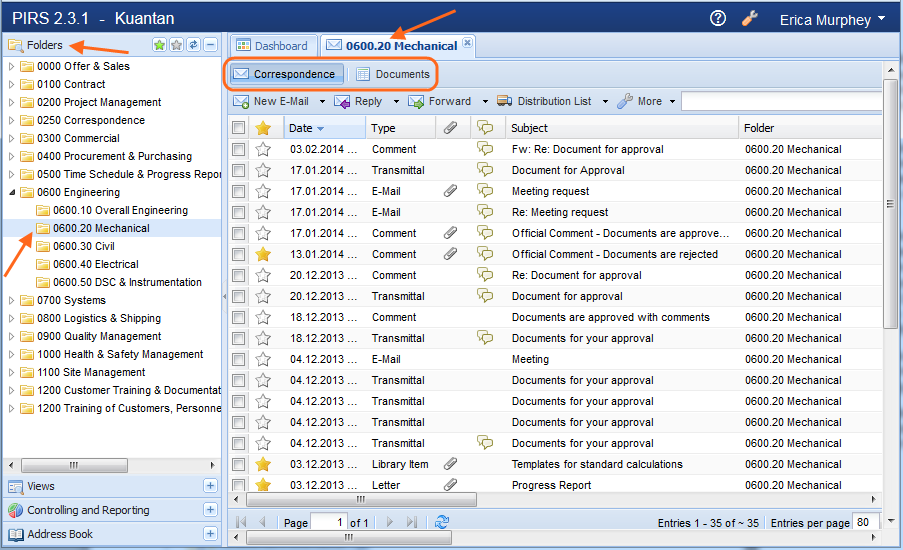Image resolution: width=903 pixels, height=550 pixels.
Task: Click the refresh folders icon in Folders header
Action: [193, 45]
